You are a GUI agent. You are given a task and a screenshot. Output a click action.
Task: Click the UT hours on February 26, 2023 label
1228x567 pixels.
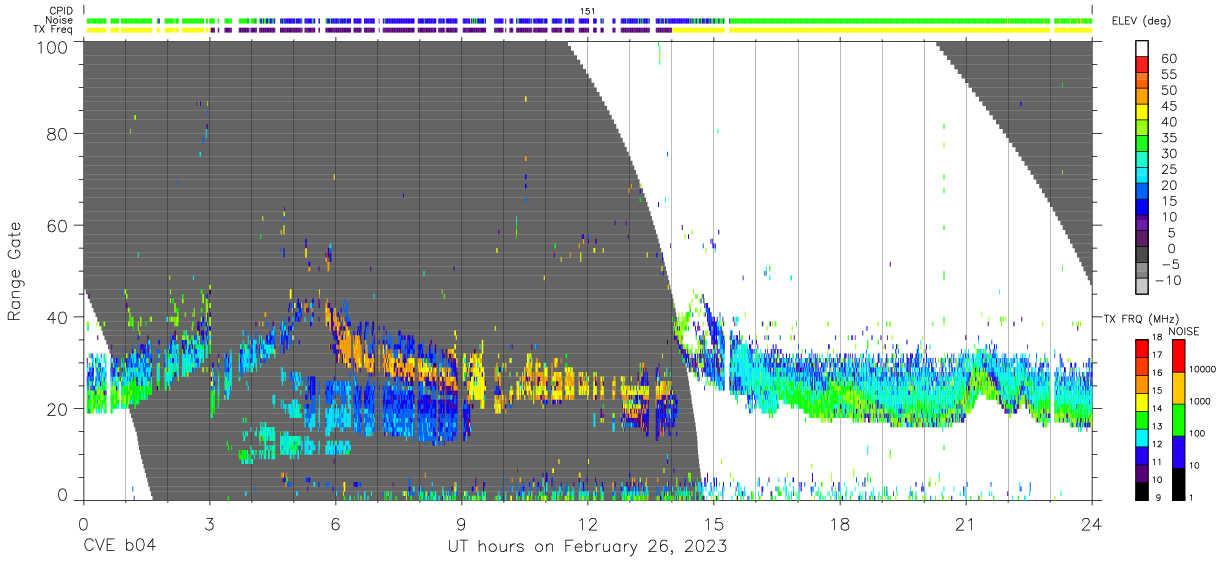pyautogui.click(x=587, y=547)
